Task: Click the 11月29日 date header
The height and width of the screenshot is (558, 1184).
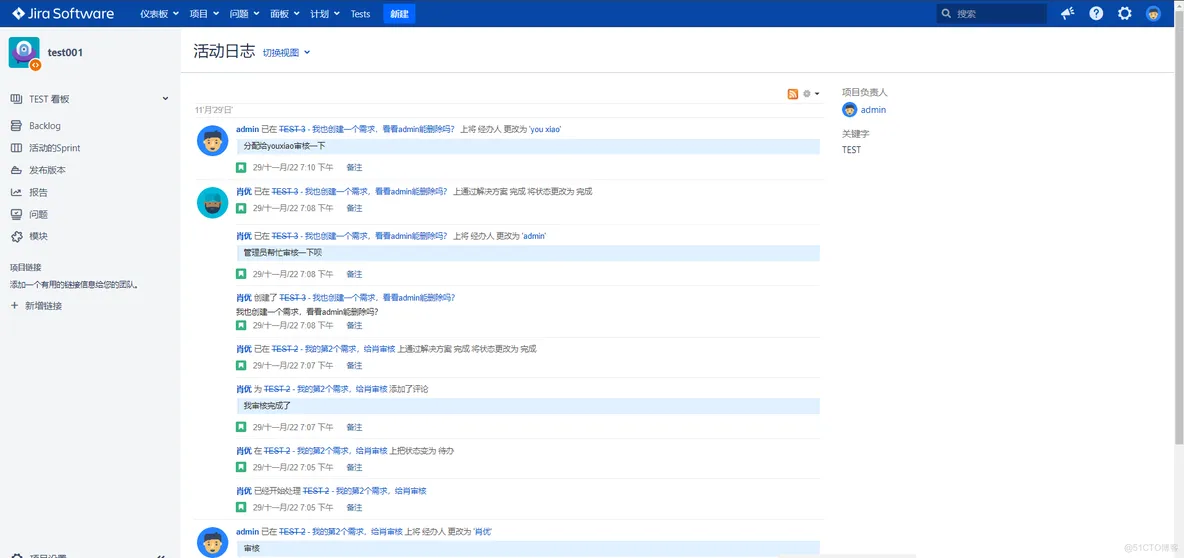Action: pos(214,110)
